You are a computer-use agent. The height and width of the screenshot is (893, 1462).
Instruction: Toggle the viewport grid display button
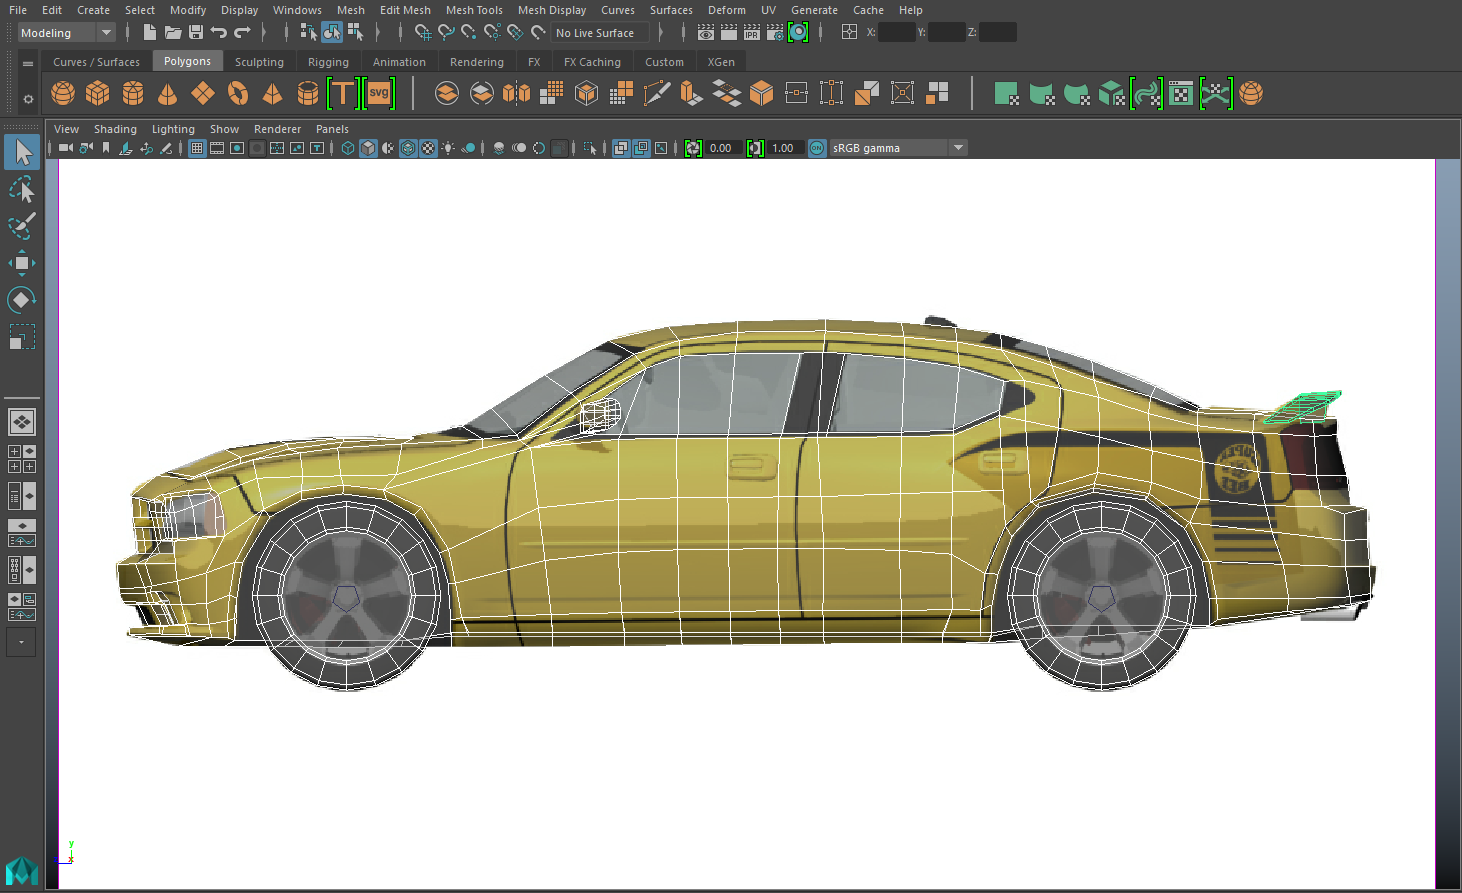pyautogui.click(x=197, y=148)
